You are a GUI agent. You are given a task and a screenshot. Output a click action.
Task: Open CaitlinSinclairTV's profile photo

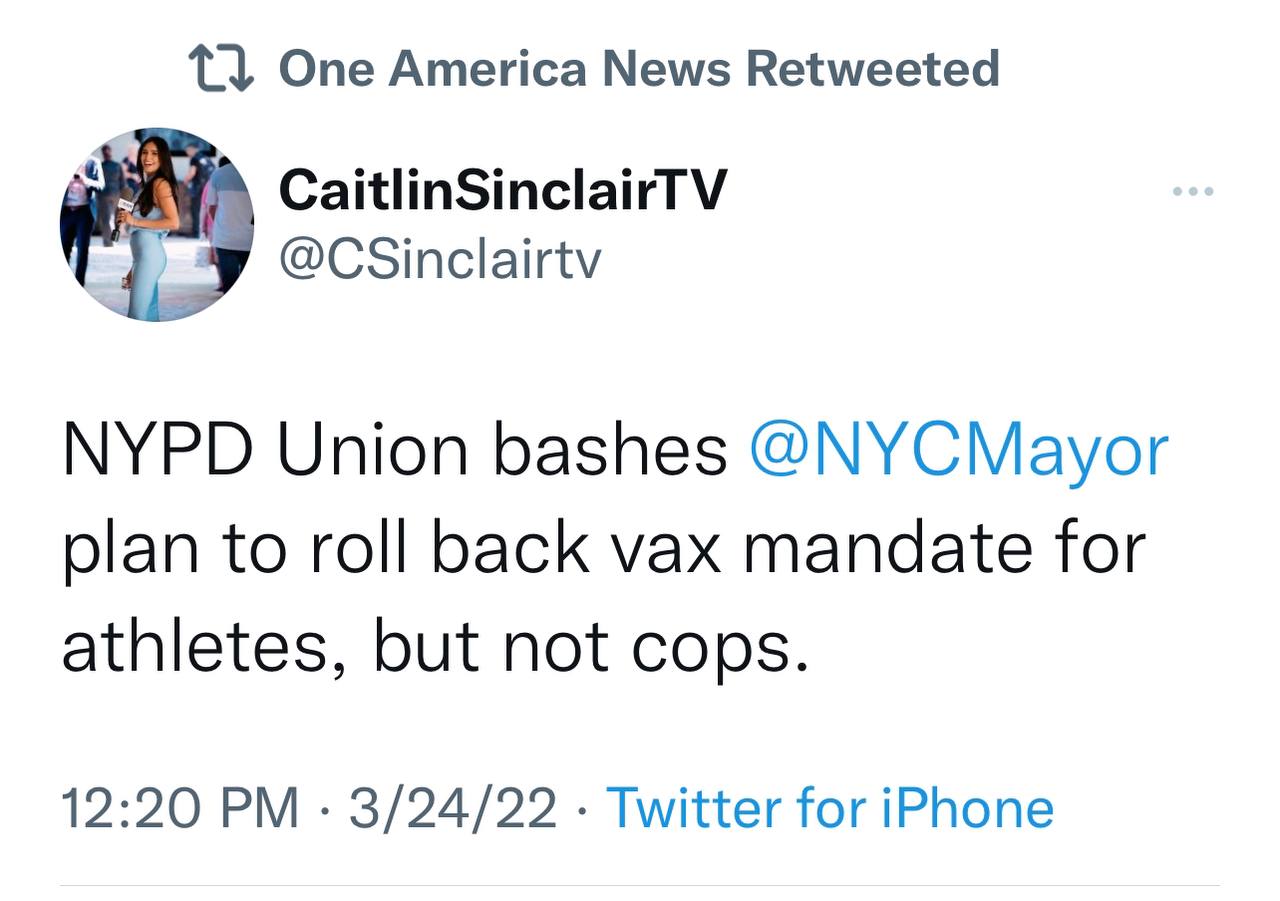157,225
